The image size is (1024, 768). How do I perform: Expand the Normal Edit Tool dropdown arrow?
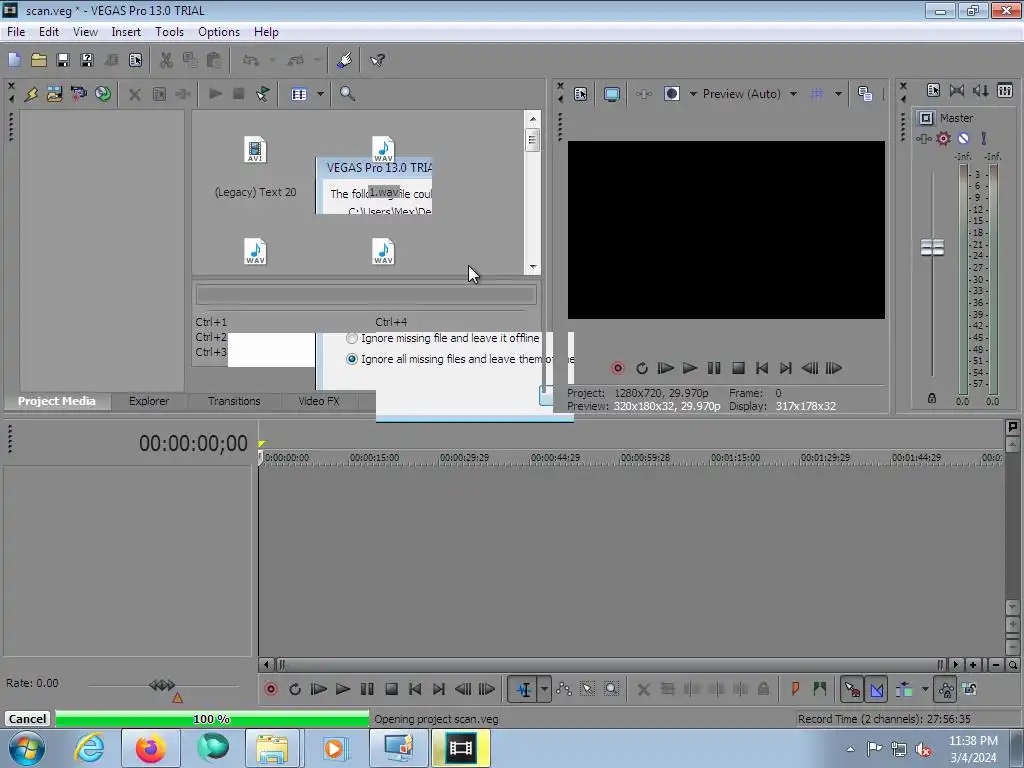pyautogui.click(x=544, y=689)
